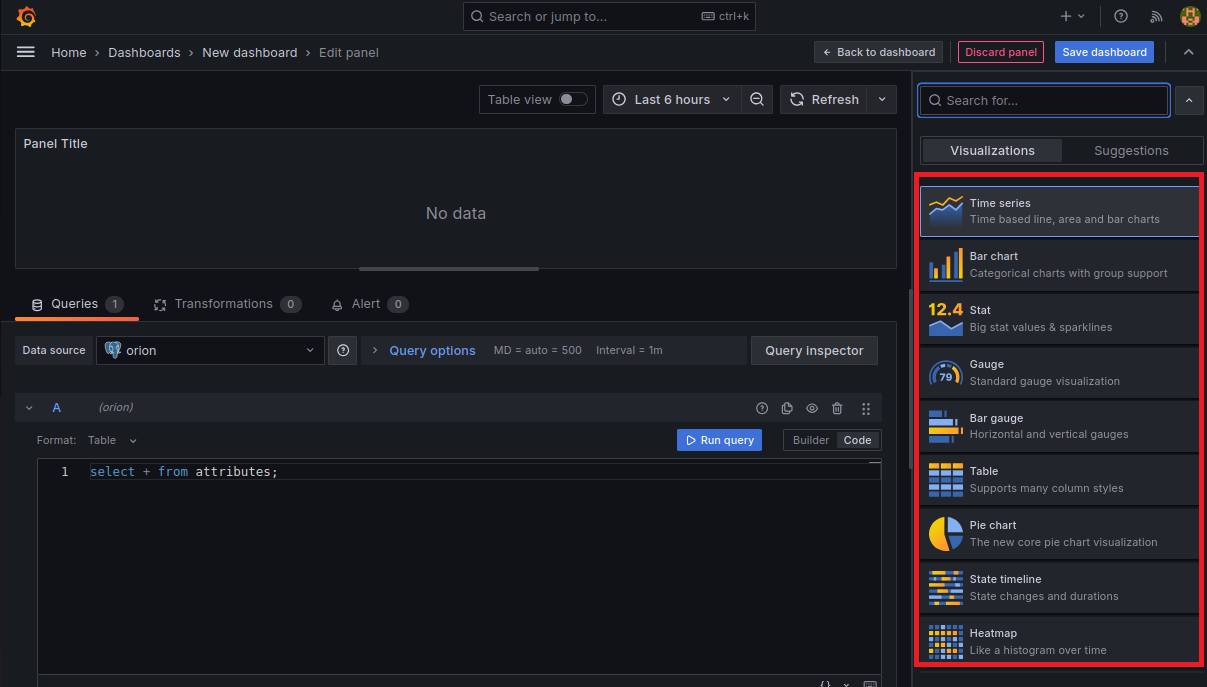The image size is (1207, 687).
Task: Open the Format Table dropdown
Action: [113, 440]
